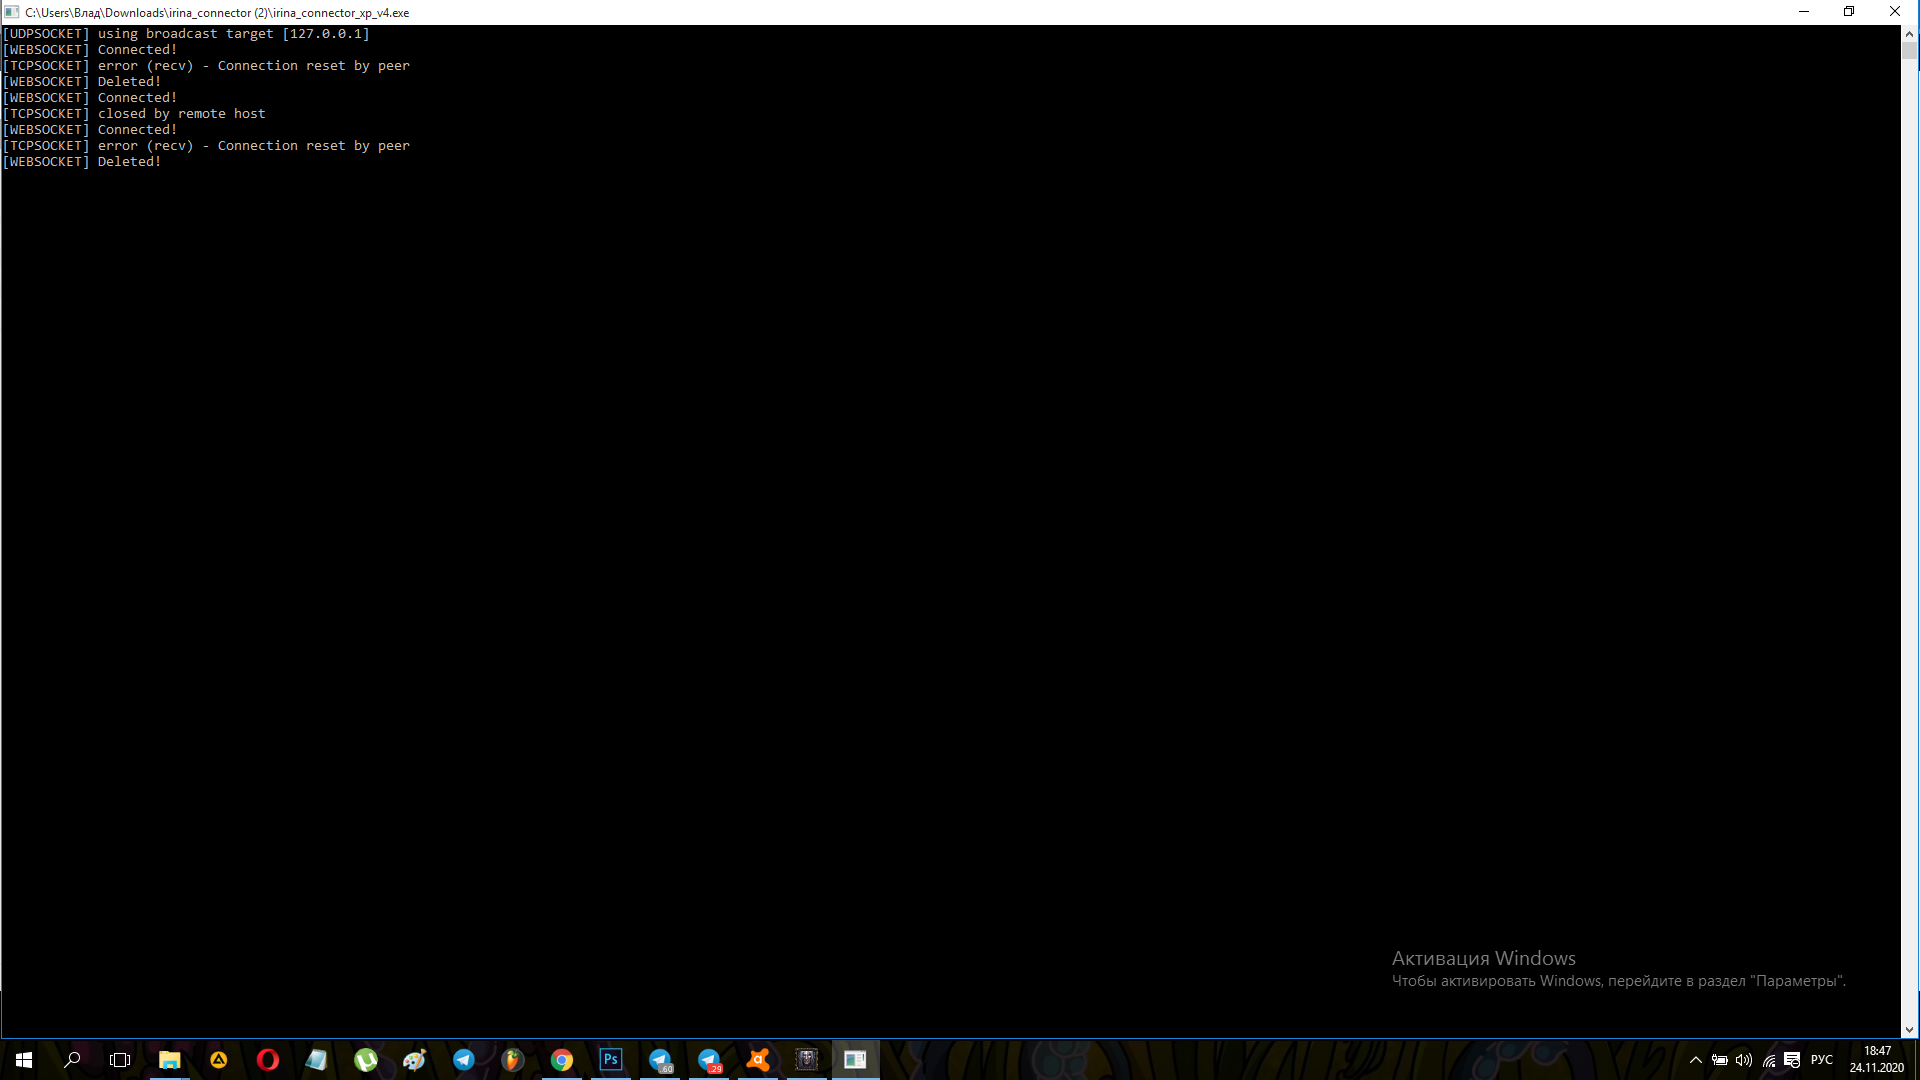Open AIMP player taskbar icon
The height and width of the screenshot is (1080, 1920).
(218, 1060)
